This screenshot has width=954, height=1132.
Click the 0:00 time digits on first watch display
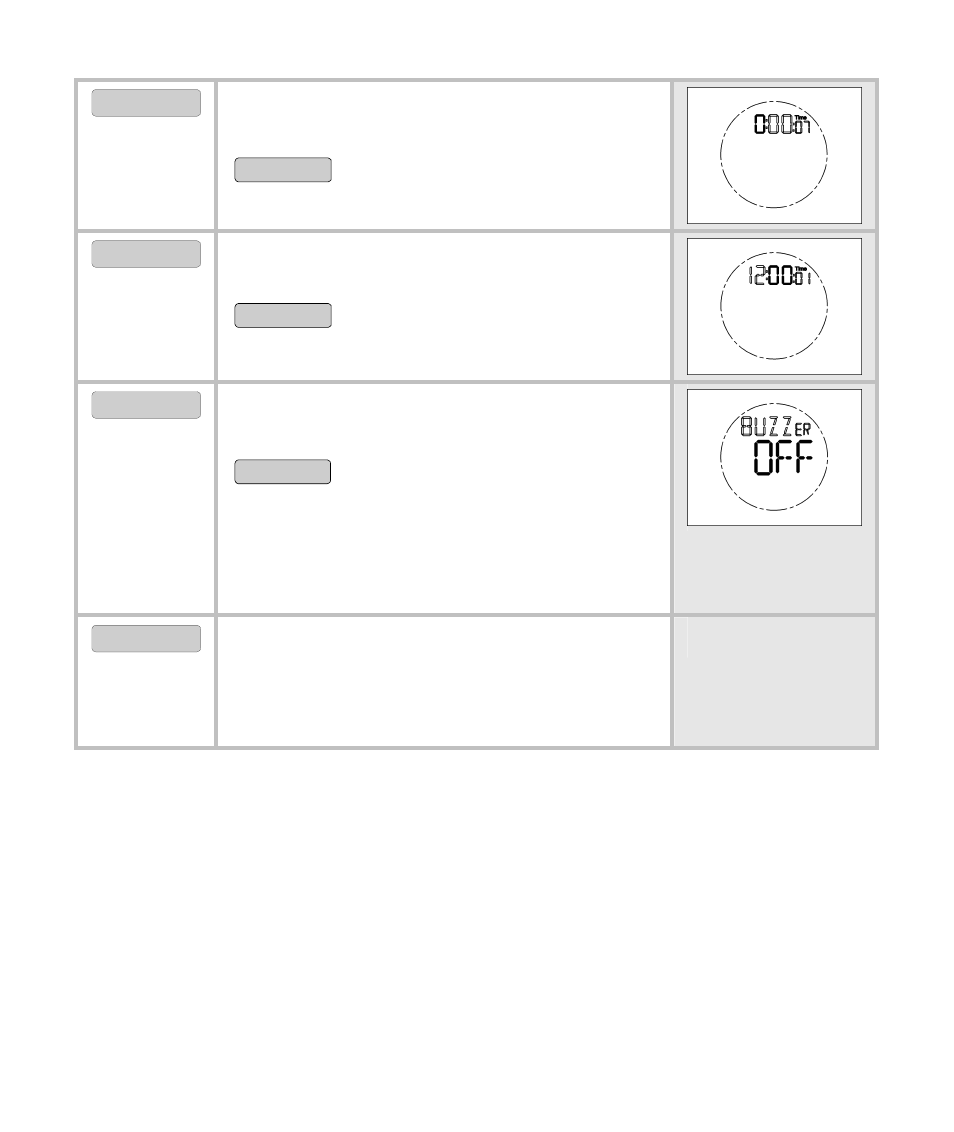pos(773,125)
